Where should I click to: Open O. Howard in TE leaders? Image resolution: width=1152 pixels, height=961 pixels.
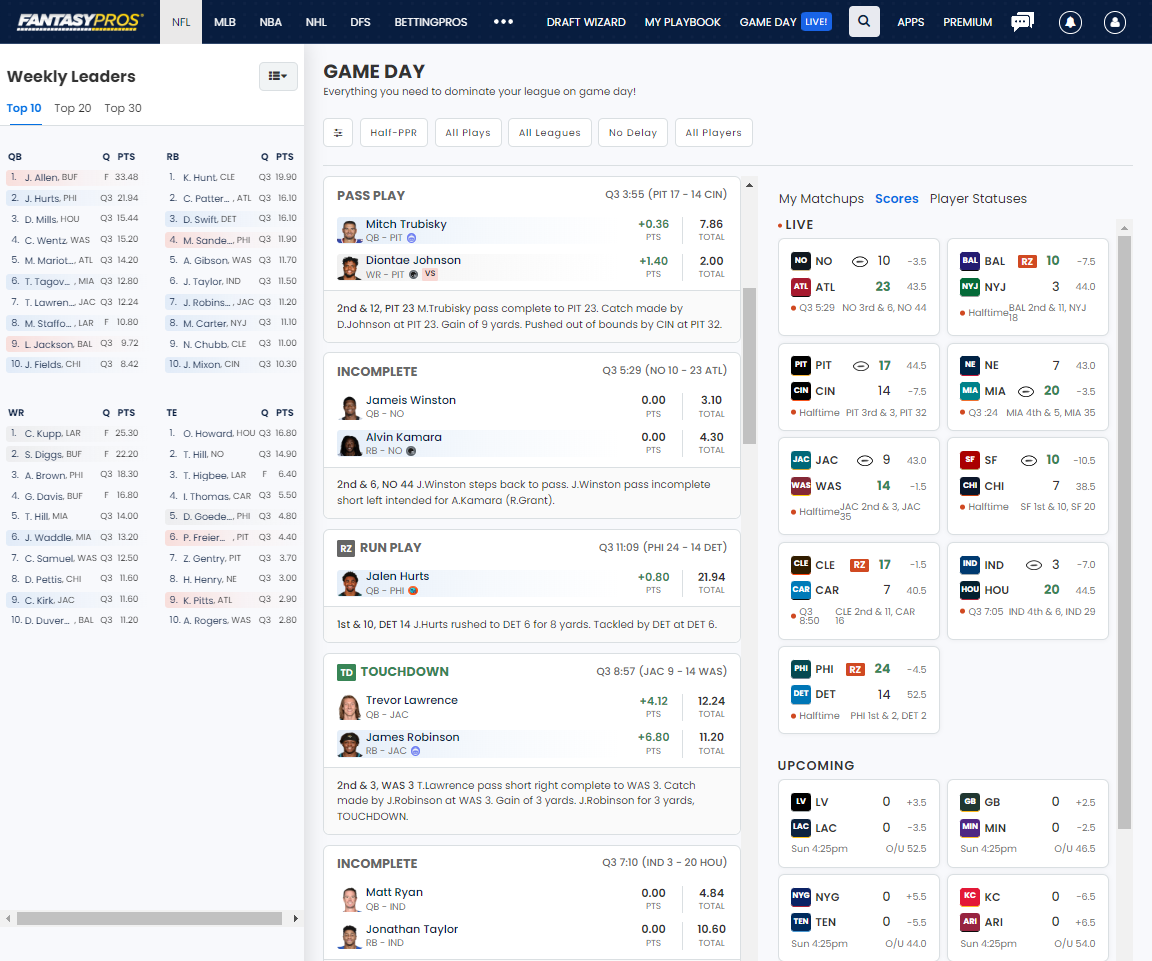pos(232,433)
